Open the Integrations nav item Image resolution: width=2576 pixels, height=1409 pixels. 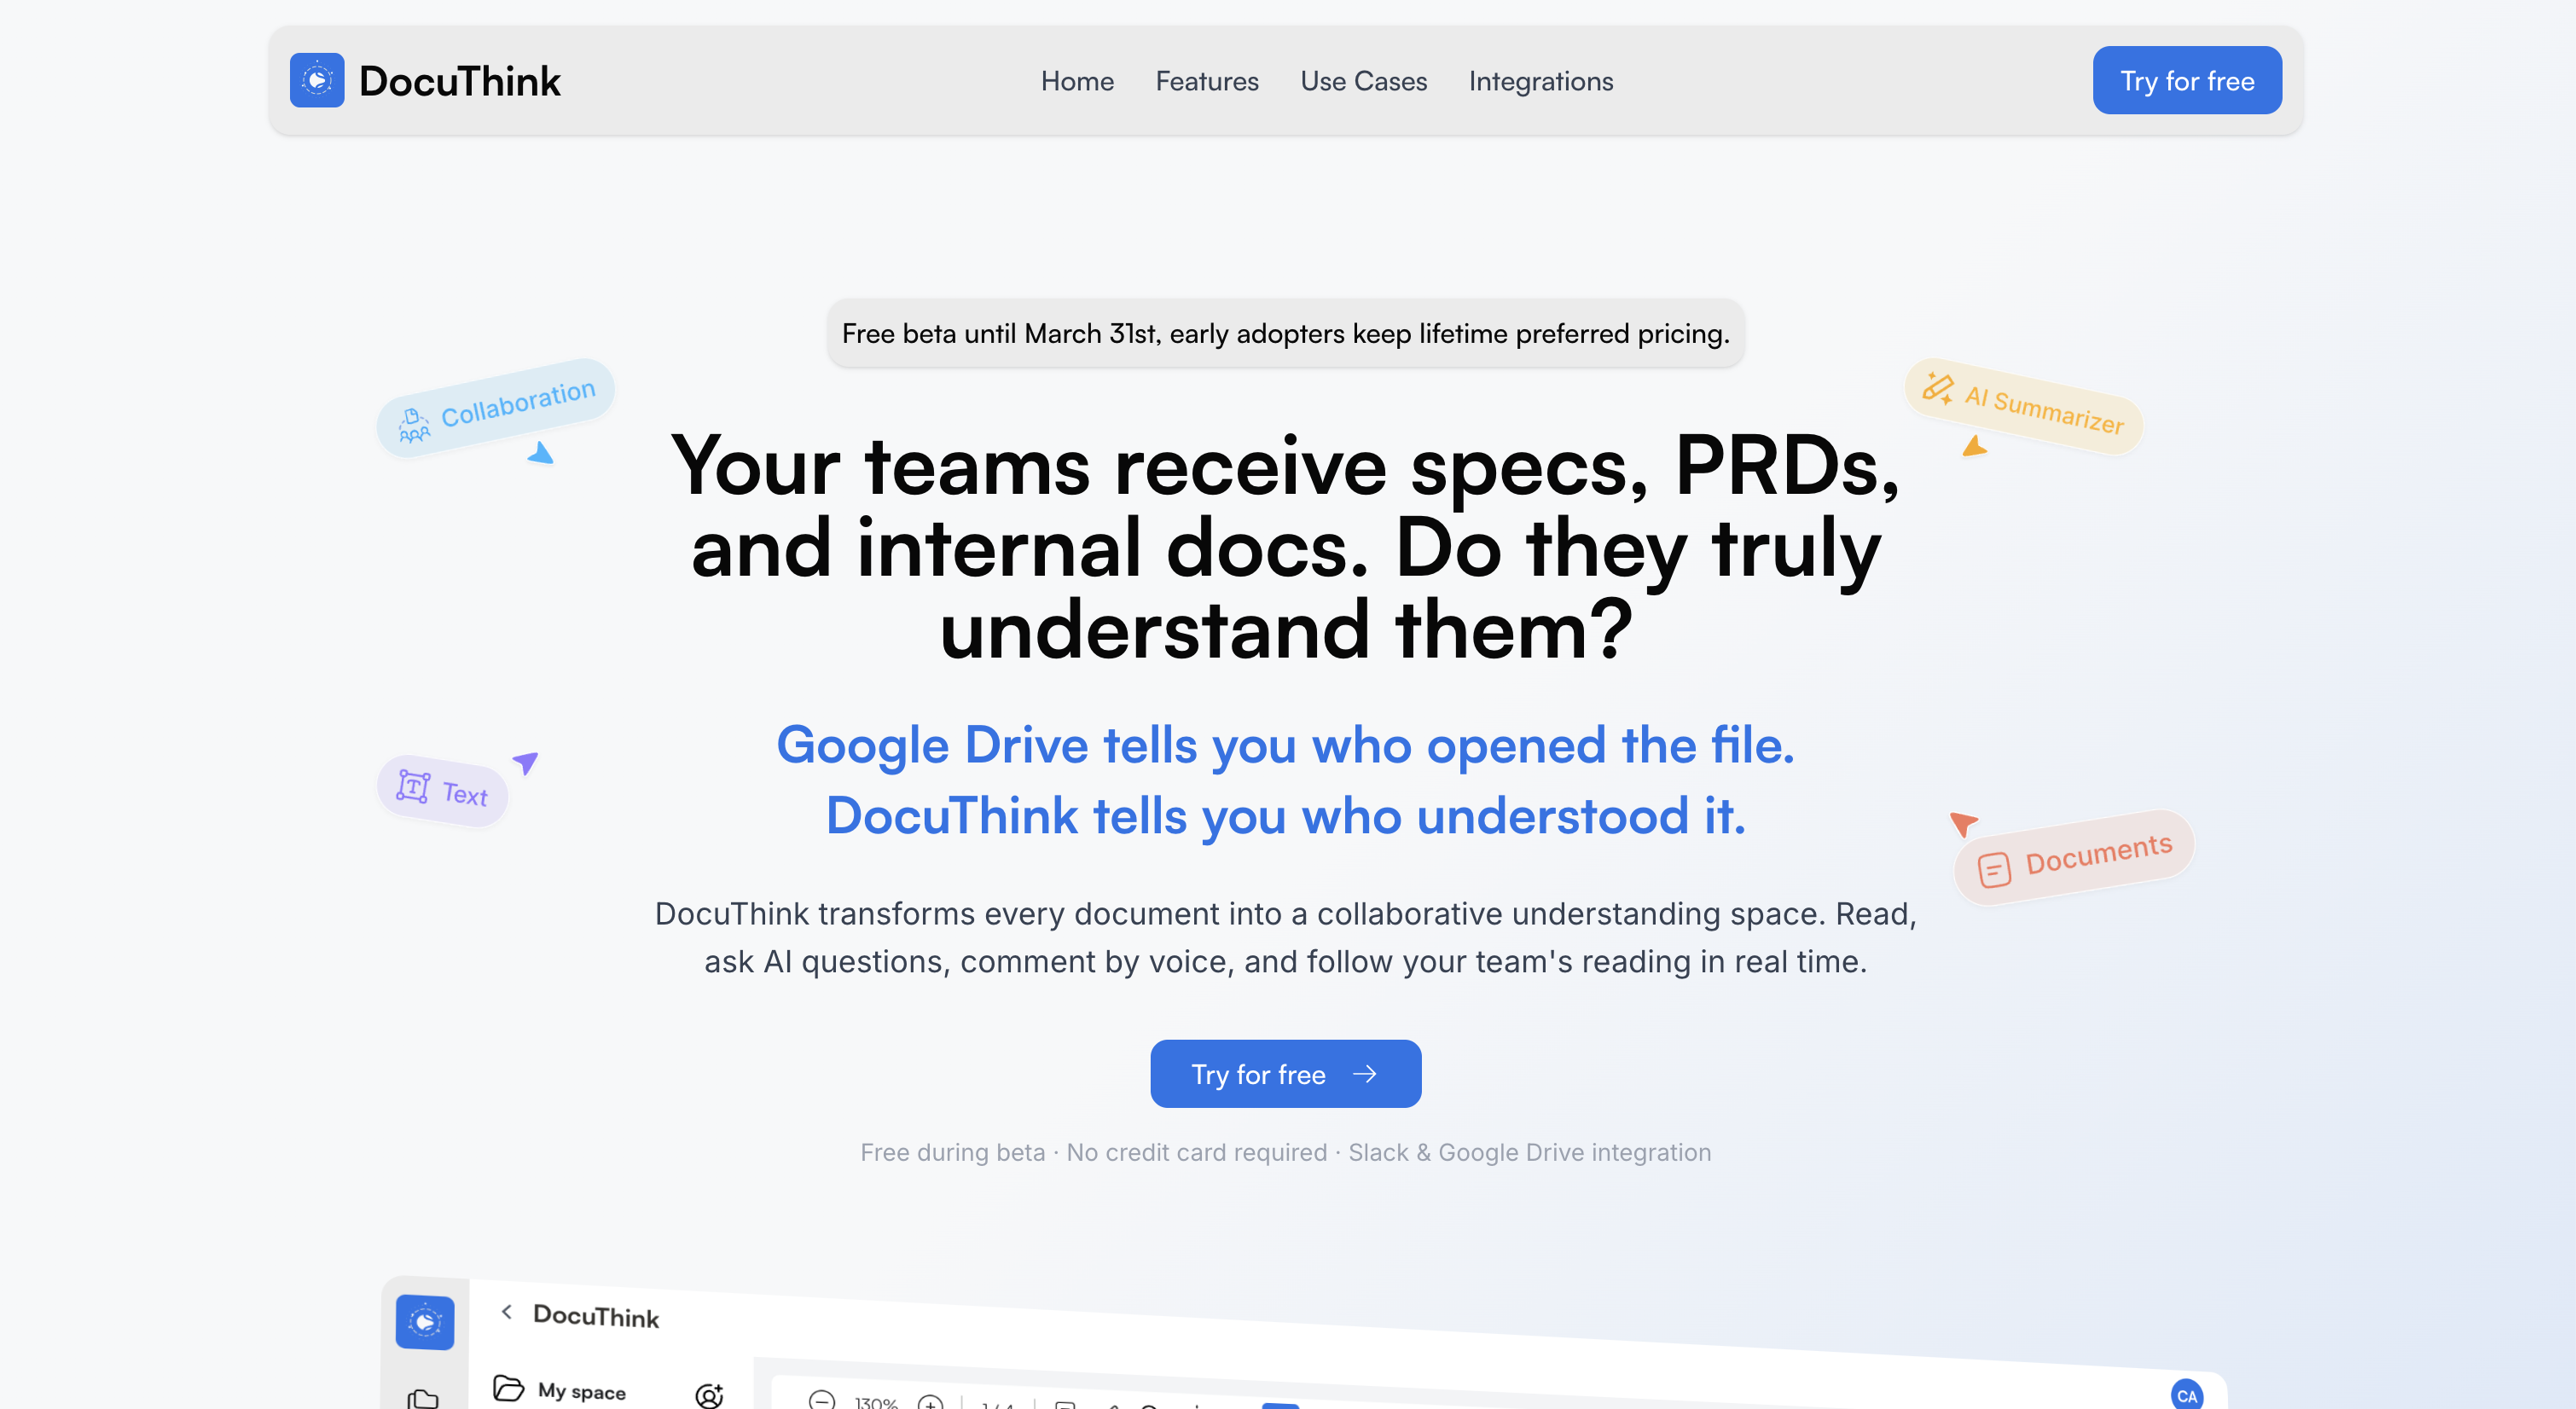coord(1540,81)
